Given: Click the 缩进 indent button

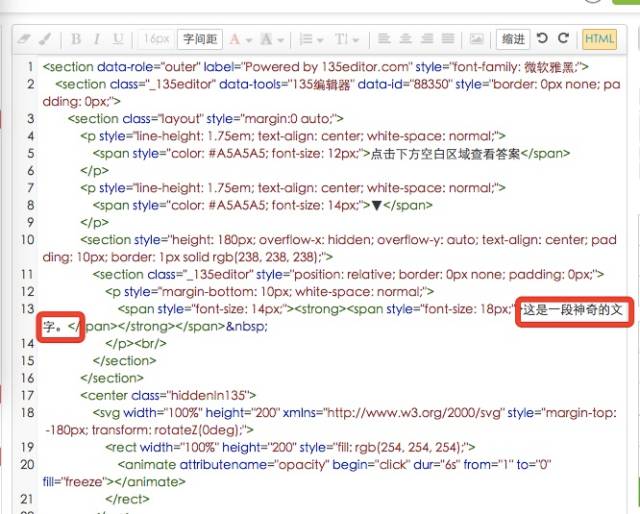Looking at the screenshot, I should point(513,39).
